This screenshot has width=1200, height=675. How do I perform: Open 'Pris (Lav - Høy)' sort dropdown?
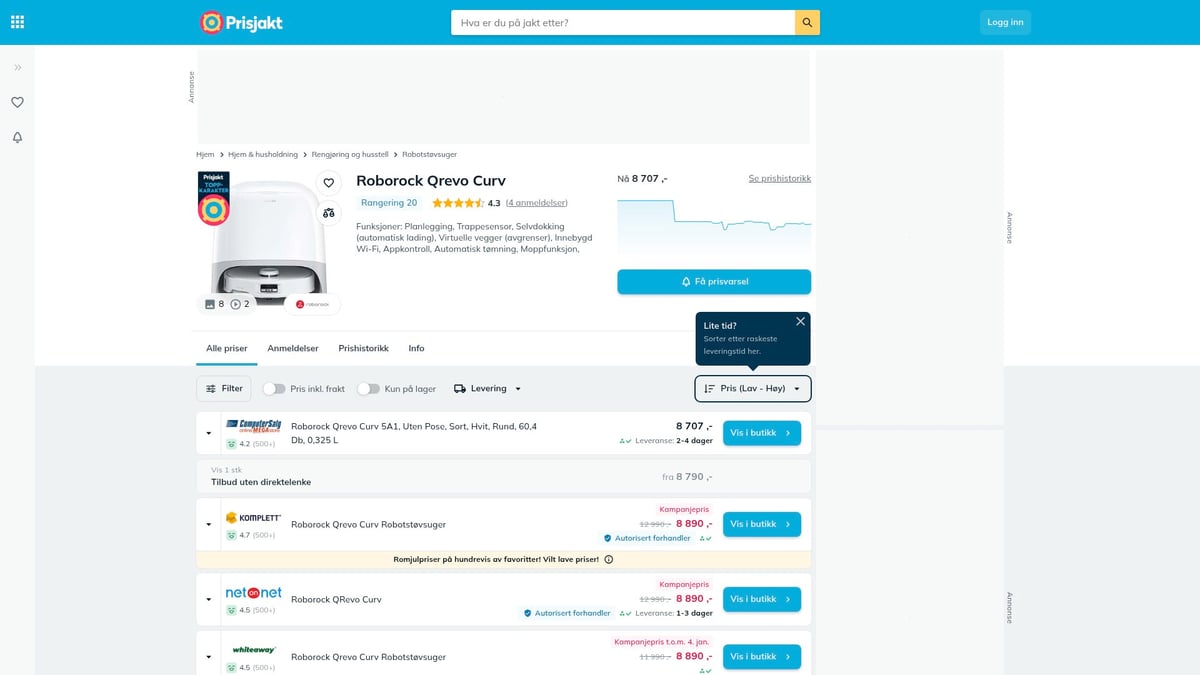pyautogui.click(x=753, y=388)
